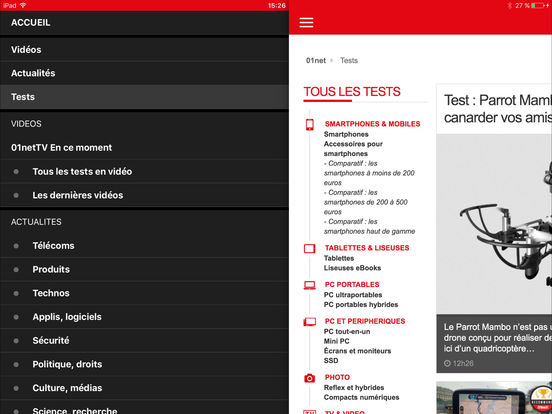Select Technos in the menu
This screenshot has height=414, width=552.
click(144, 293)
